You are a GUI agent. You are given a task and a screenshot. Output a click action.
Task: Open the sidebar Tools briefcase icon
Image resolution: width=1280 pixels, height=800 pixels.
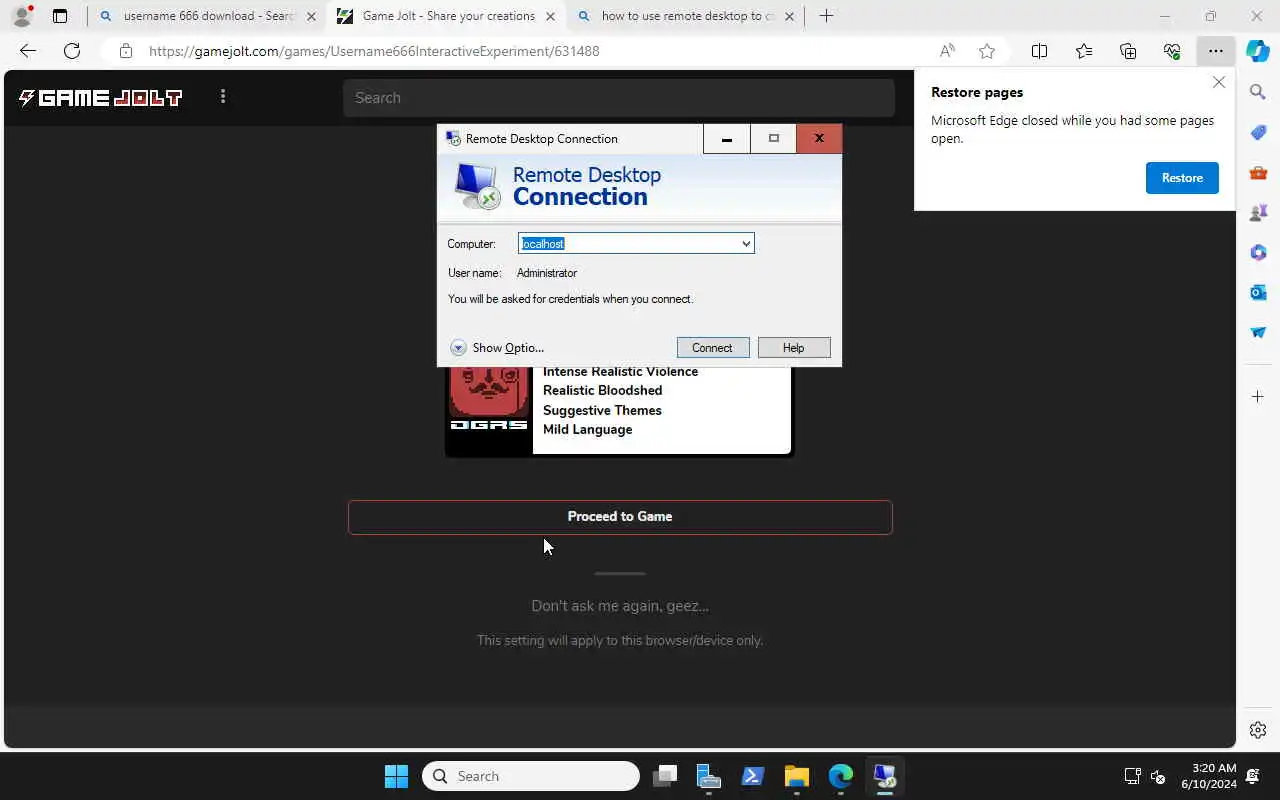coord(1258,172)
